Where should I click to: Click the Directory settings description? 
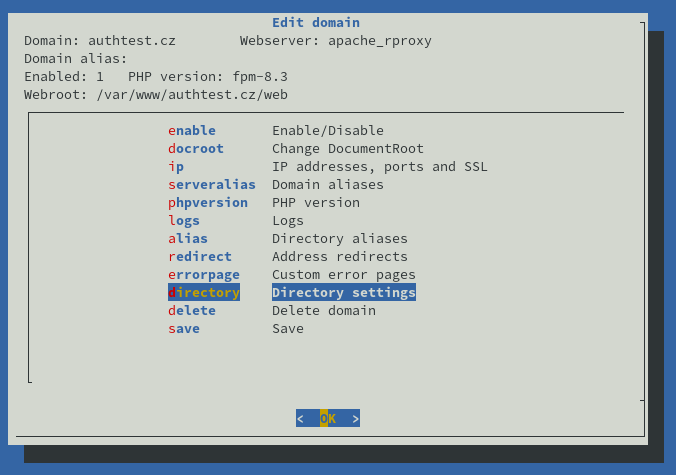pyautogui.click(x=344, y=292)
